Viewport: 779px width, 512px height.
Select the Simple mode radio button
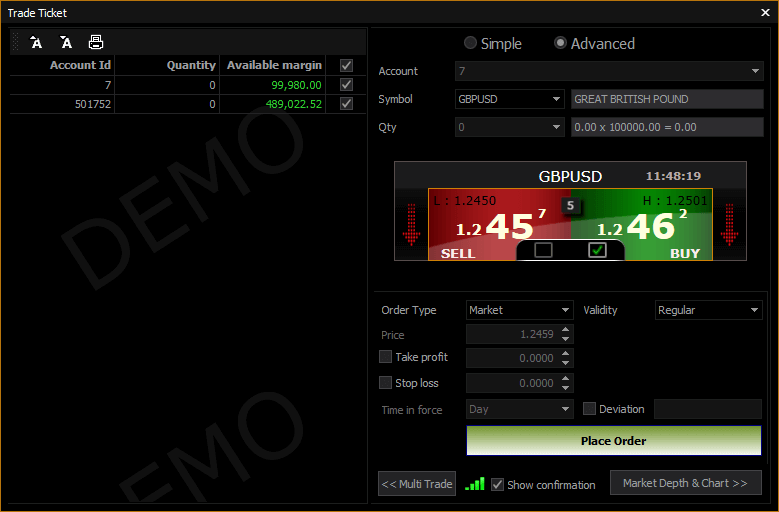pos(470,44)
